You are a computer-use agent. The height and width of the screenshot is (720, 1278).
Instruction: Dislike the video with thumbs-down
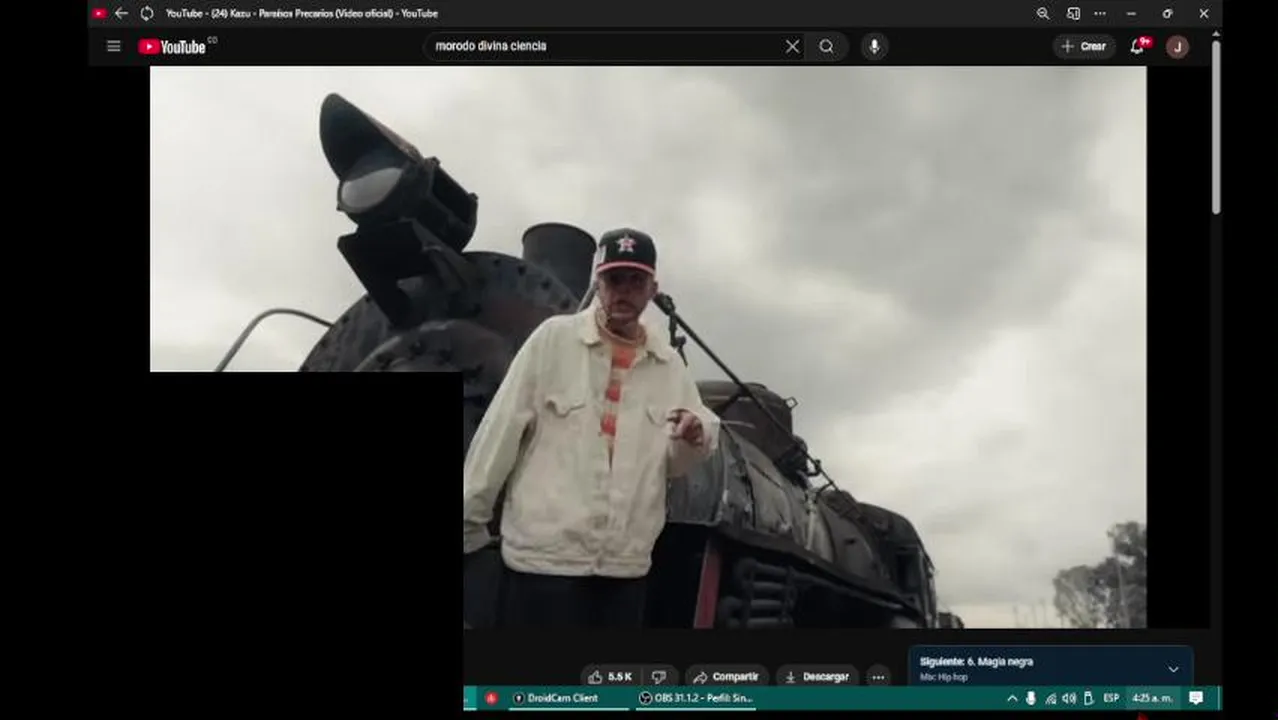point(659,677)
